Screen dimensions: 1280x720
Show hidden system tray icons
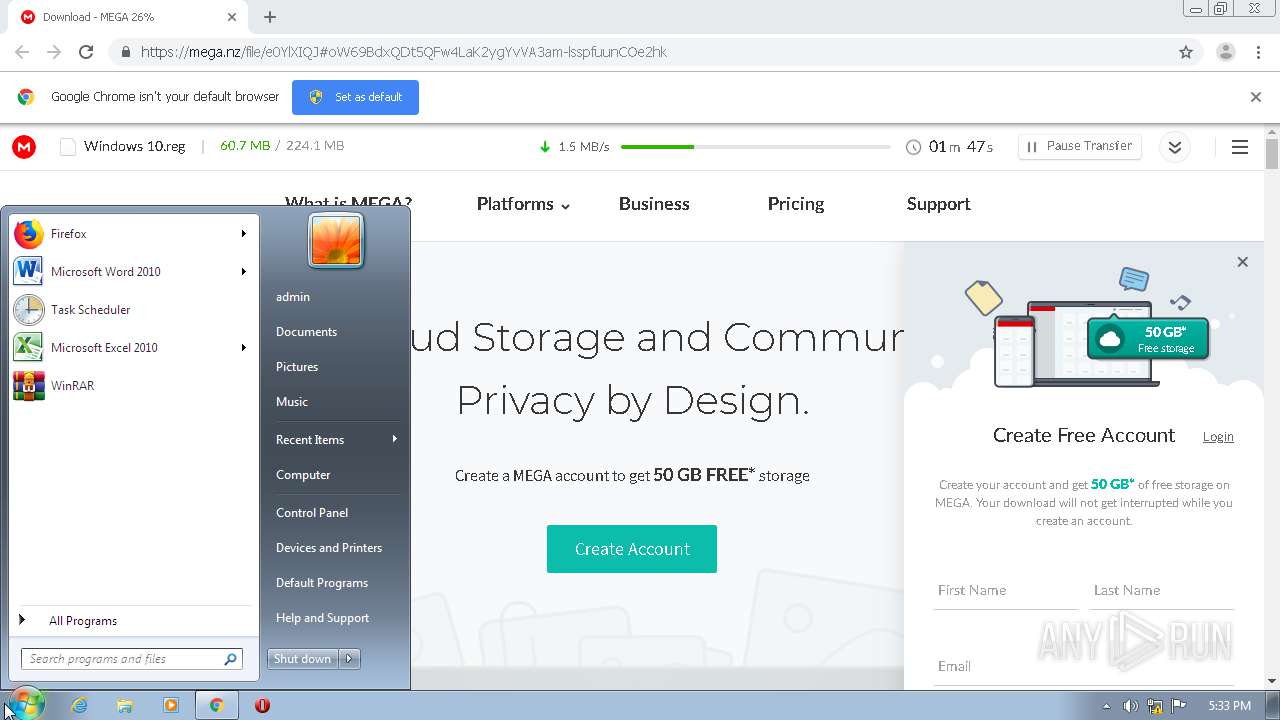click(x=1106, y=706)
